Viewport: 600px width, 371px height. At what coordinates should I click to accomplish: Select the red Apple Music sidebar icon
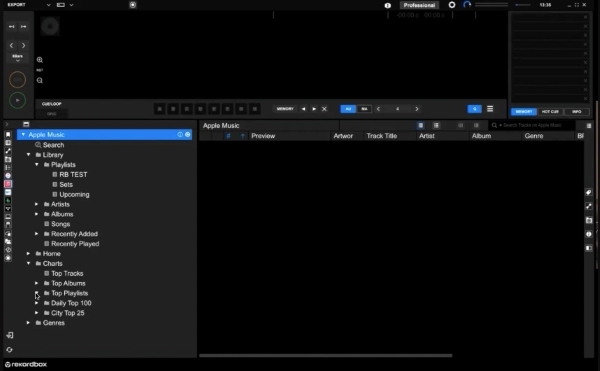click(x=8, y=184)
